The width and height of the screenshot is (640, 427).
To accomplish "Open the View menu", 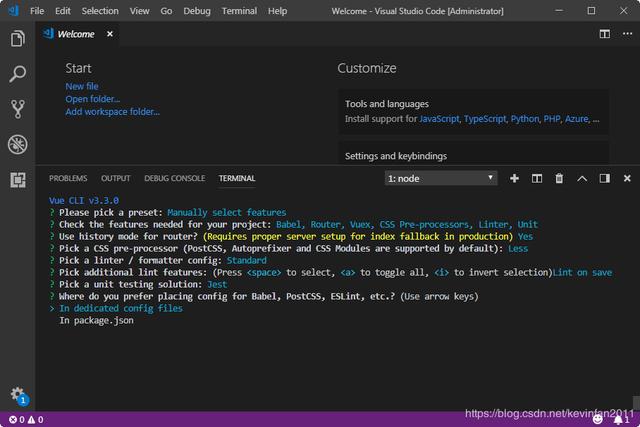I will coord(139,11).
